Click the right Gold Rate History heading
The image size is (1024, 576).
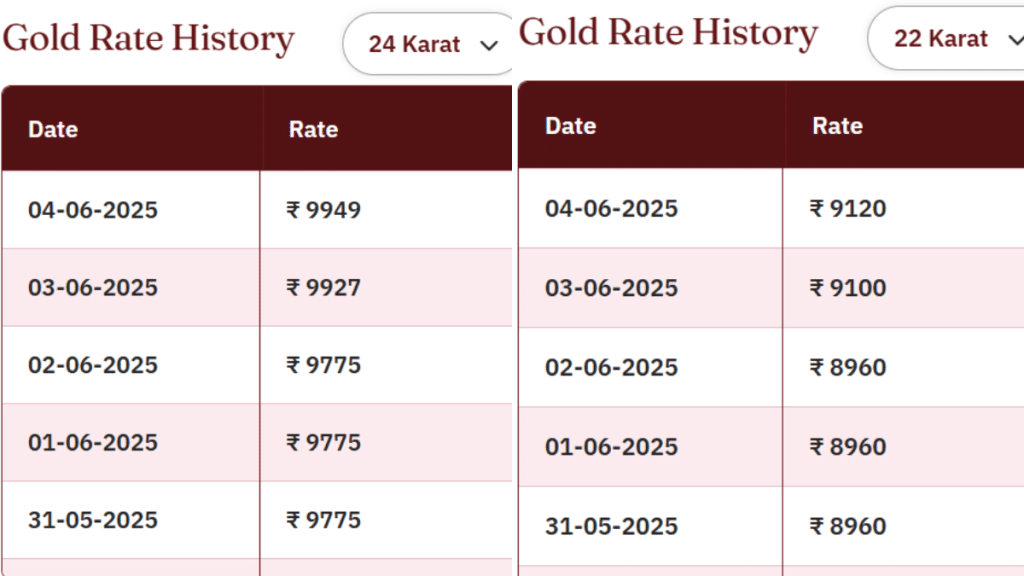(668, 33)
